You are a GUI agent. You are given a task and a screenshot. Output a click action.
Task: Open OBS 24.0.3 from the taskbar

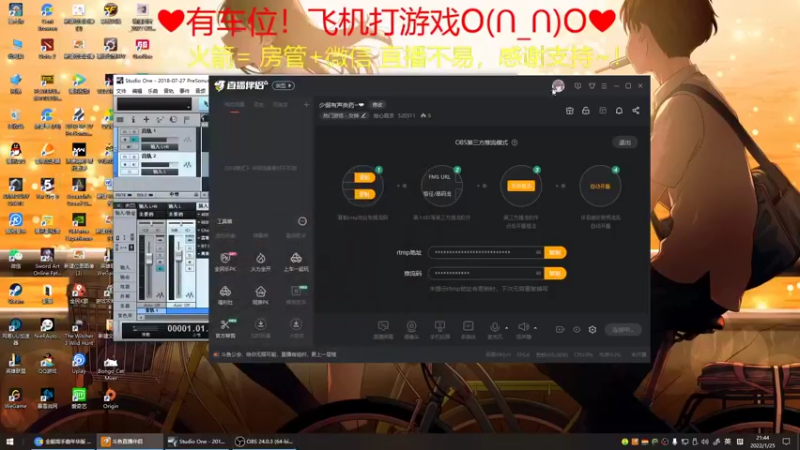click(x=265, y=441)
